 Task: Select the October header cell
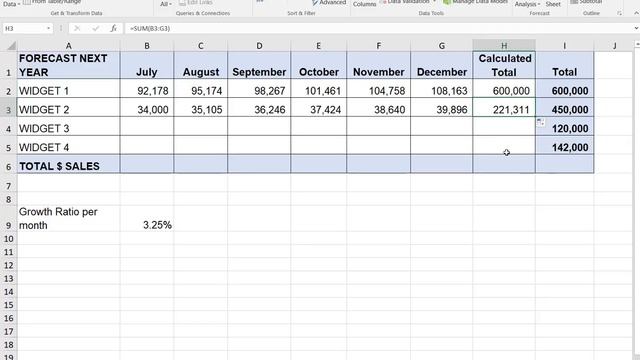(318, 65)
